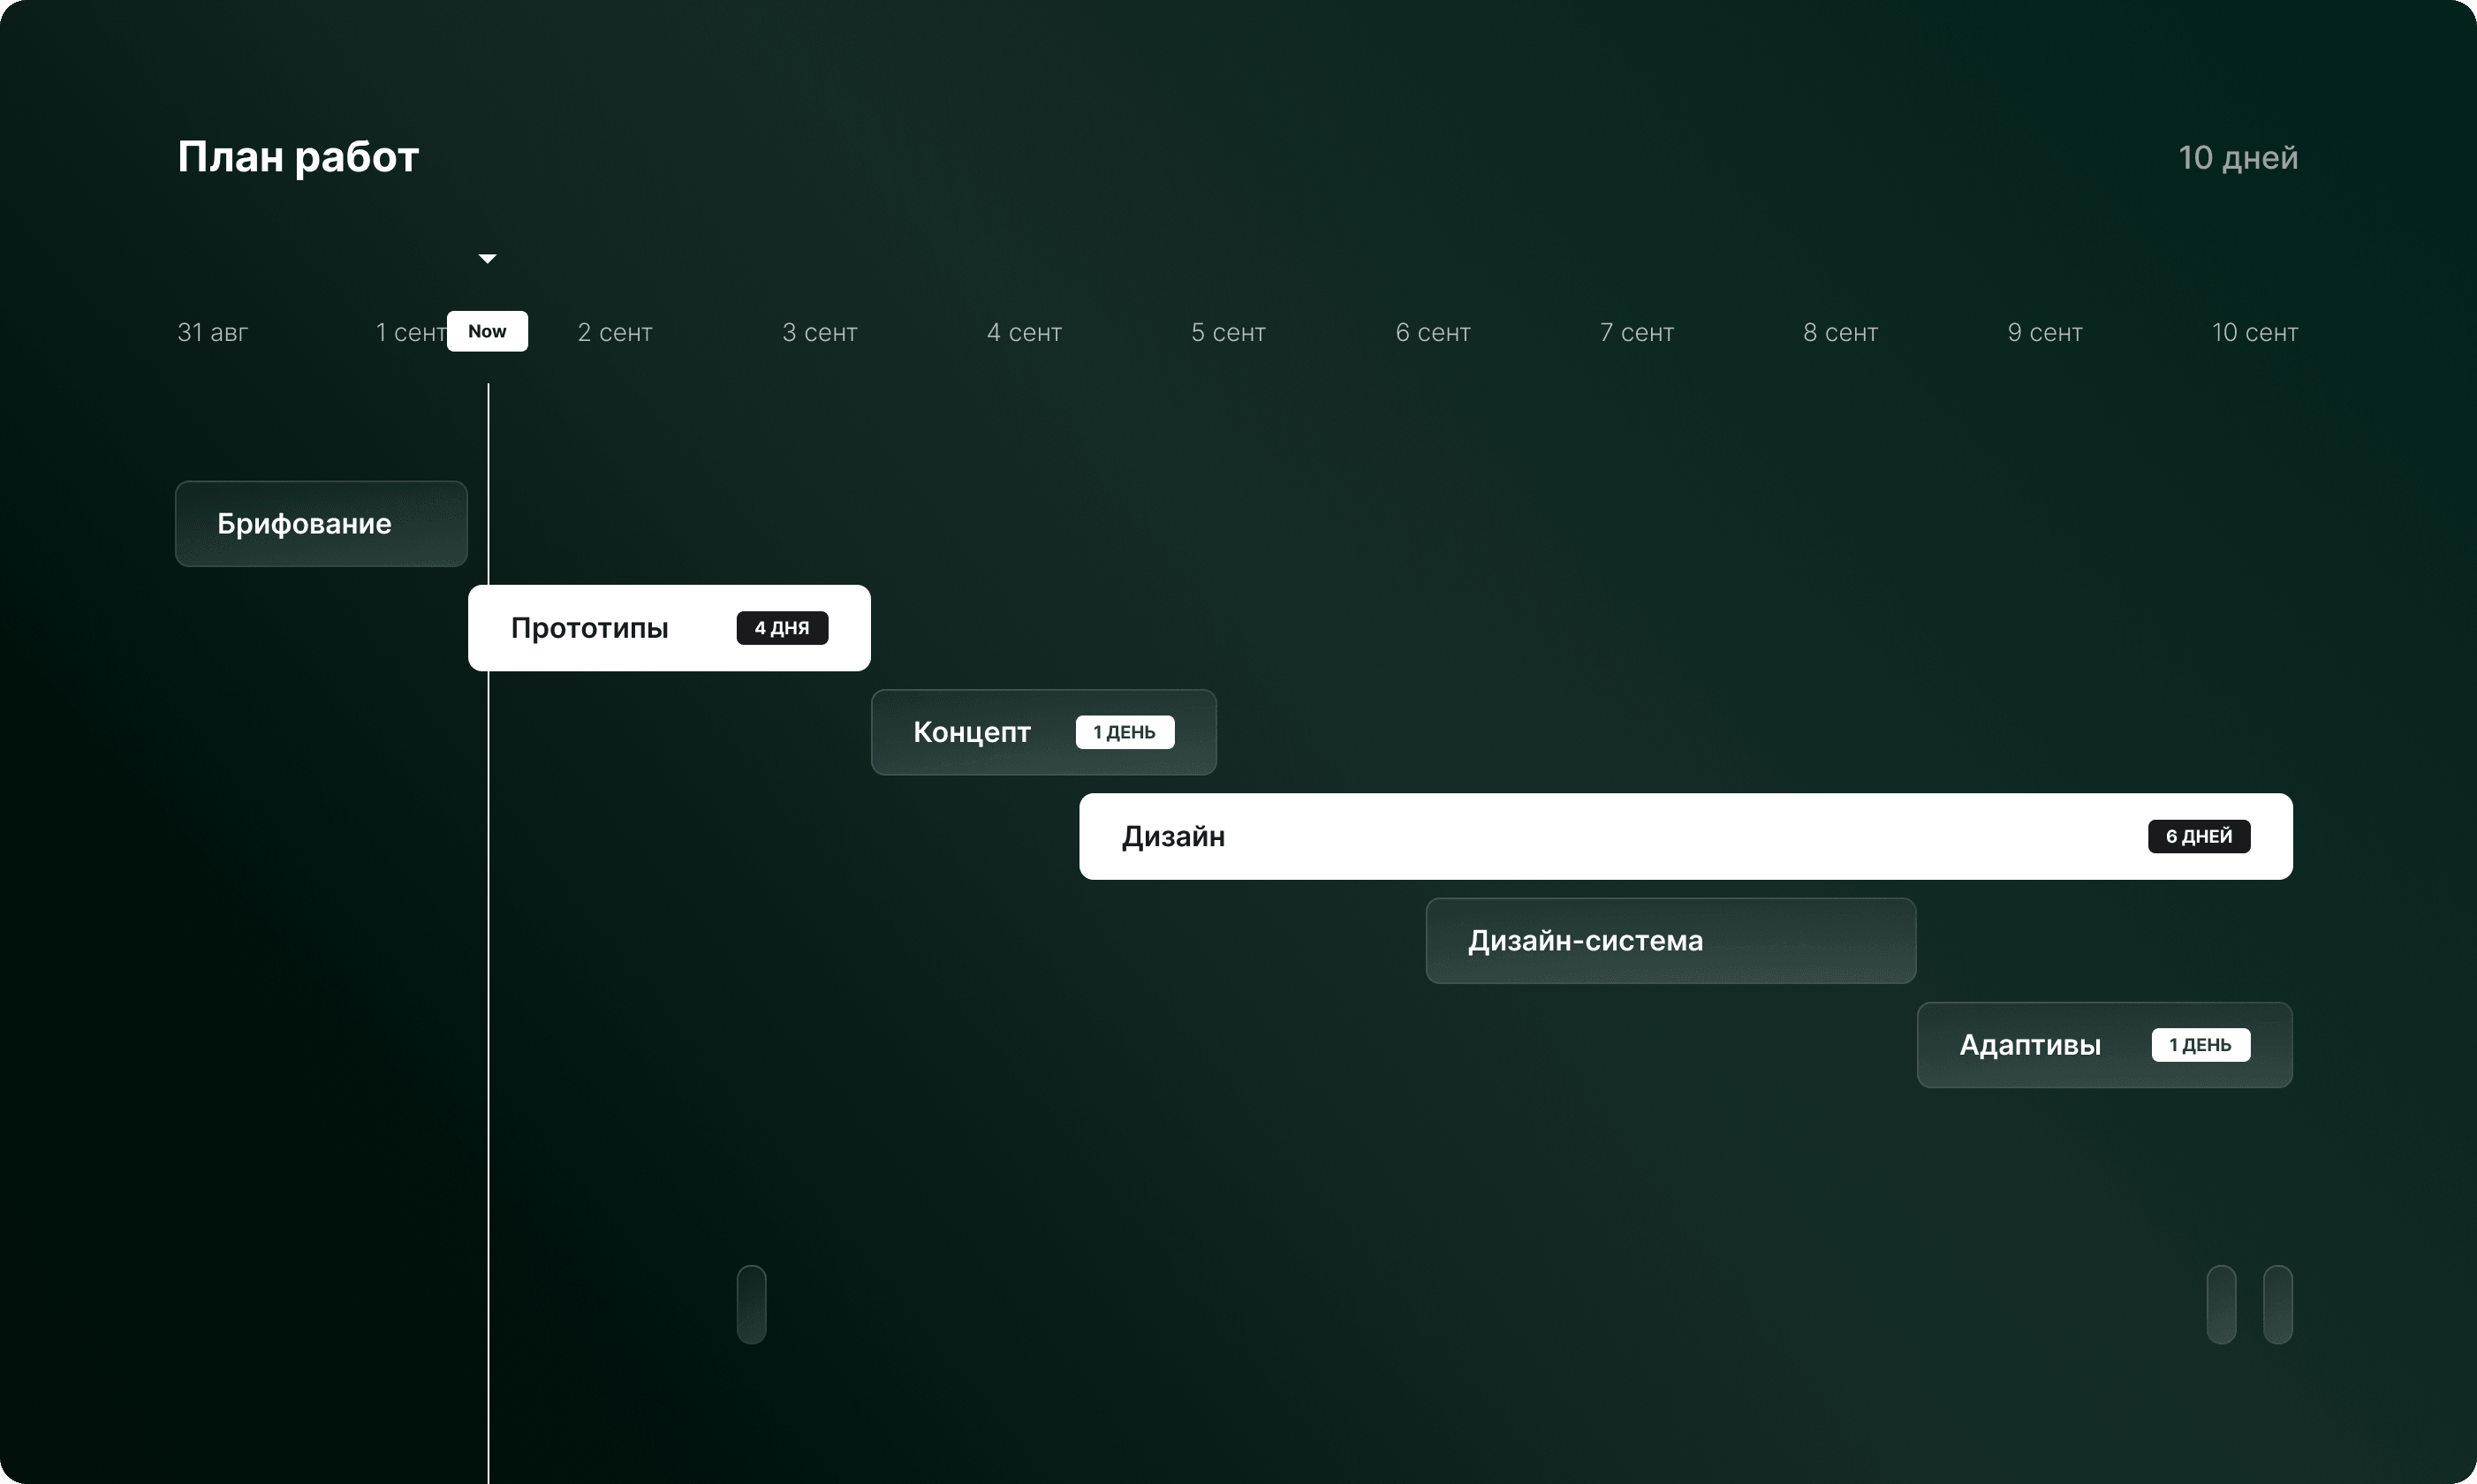
Task: Click the 10 сент date label
Action: point(2255,332)
